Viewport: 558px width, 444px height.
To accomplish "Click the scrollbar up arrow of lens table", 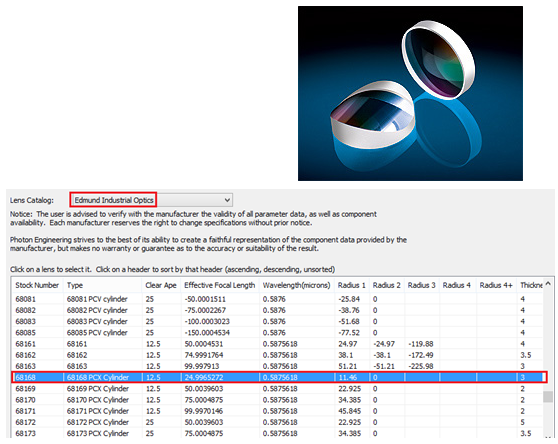I will 548,284.
